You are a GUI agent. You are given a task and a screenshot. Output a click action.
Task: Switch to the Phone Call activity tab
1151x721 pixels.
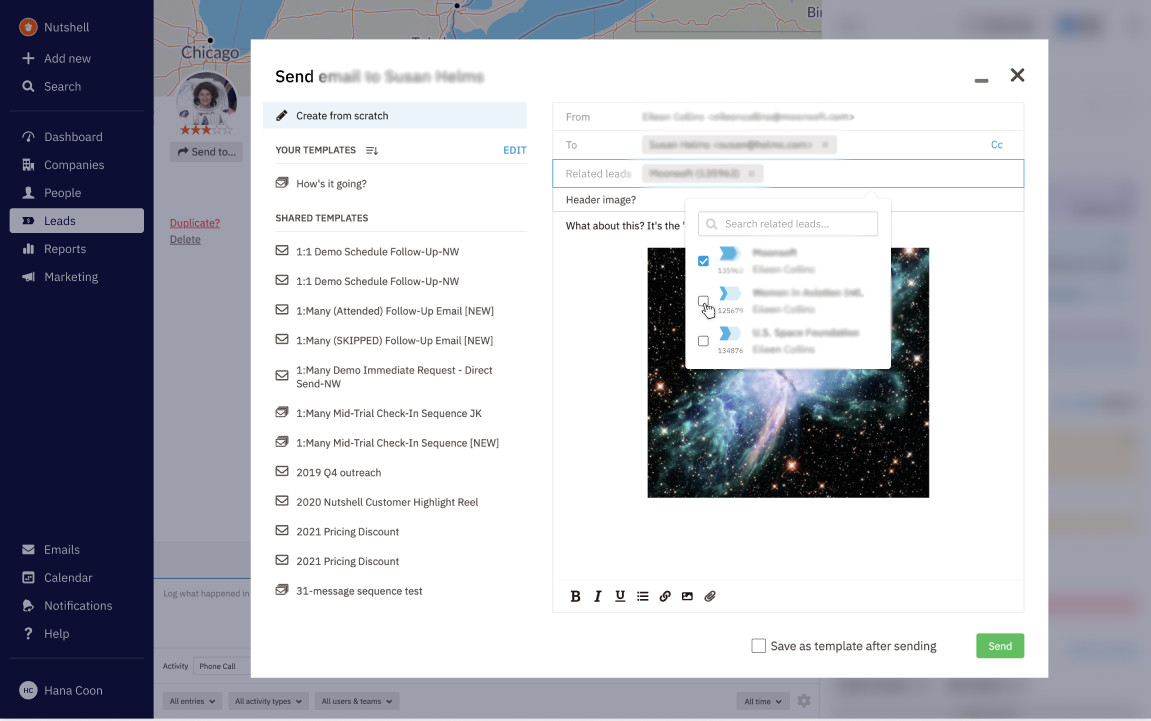(x=218, y=665)
